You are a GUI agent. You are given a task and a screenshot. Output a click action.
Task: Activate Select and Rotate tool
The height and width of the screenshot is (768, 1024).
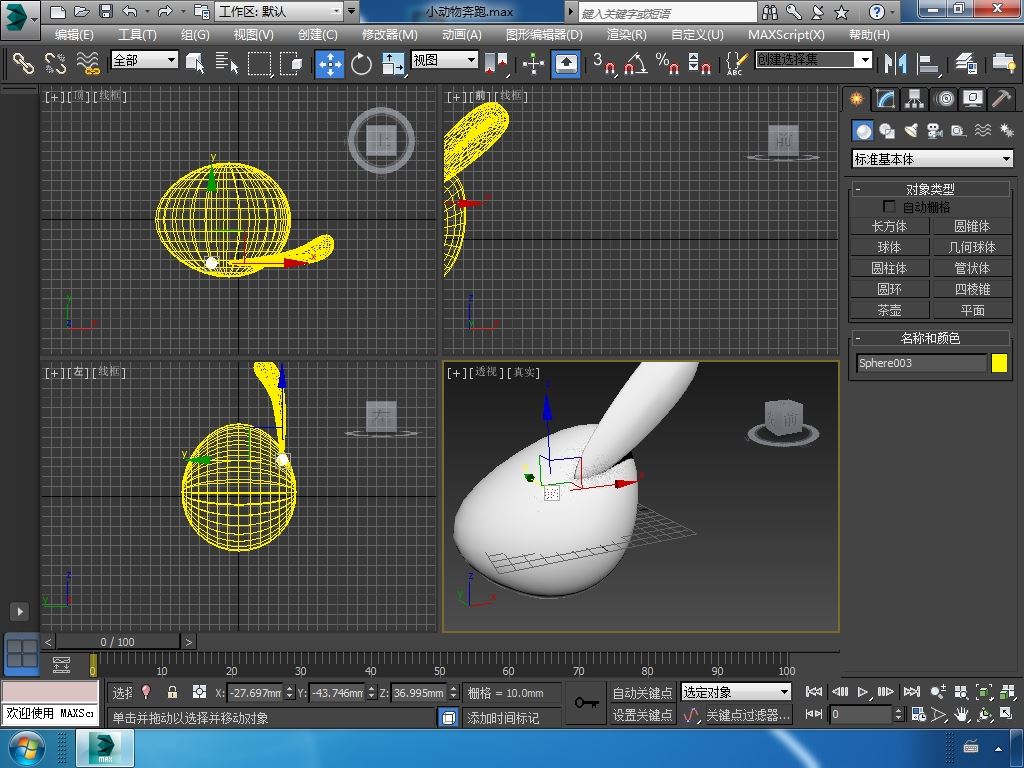(361, 64)
